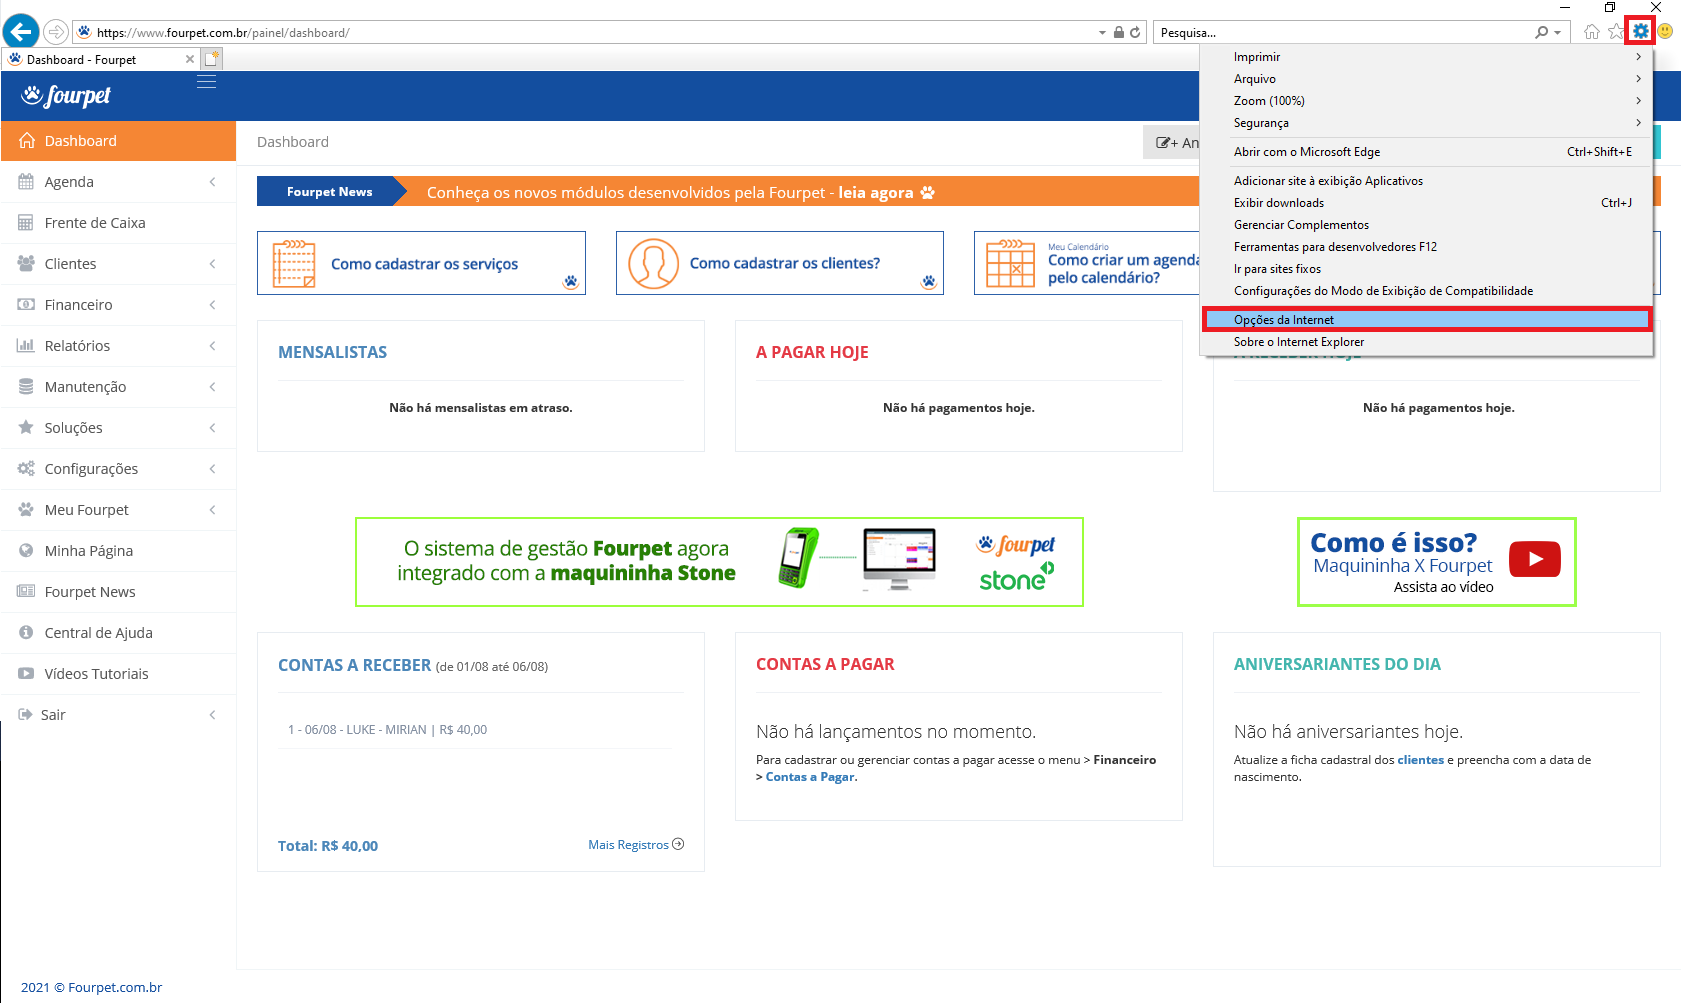Expand the Clientes submenu chevron

point(213,264)
